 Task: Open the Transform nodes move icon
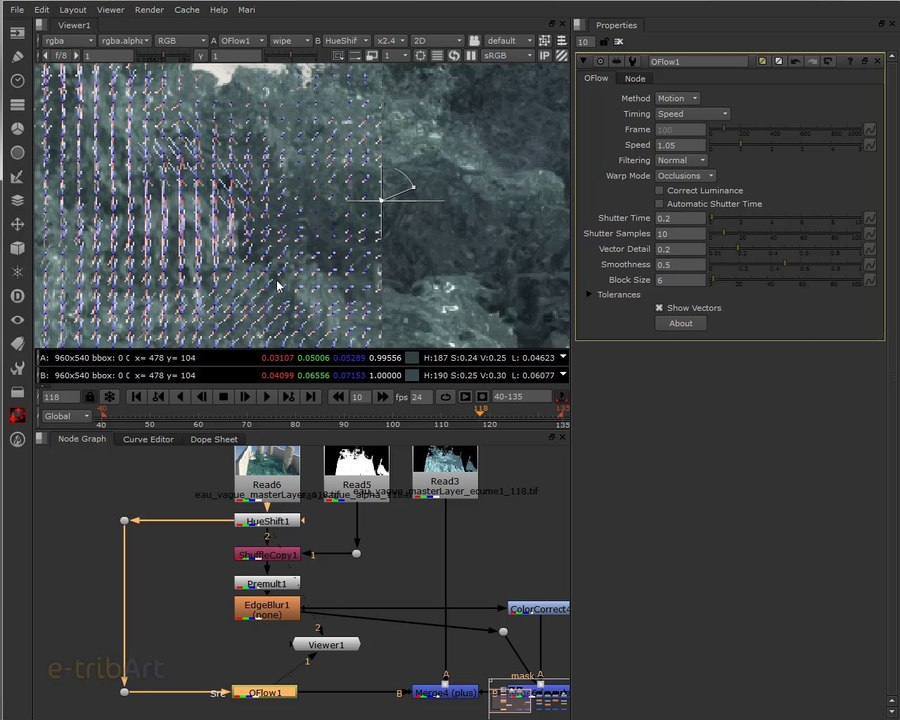click(x=17, y=224)
